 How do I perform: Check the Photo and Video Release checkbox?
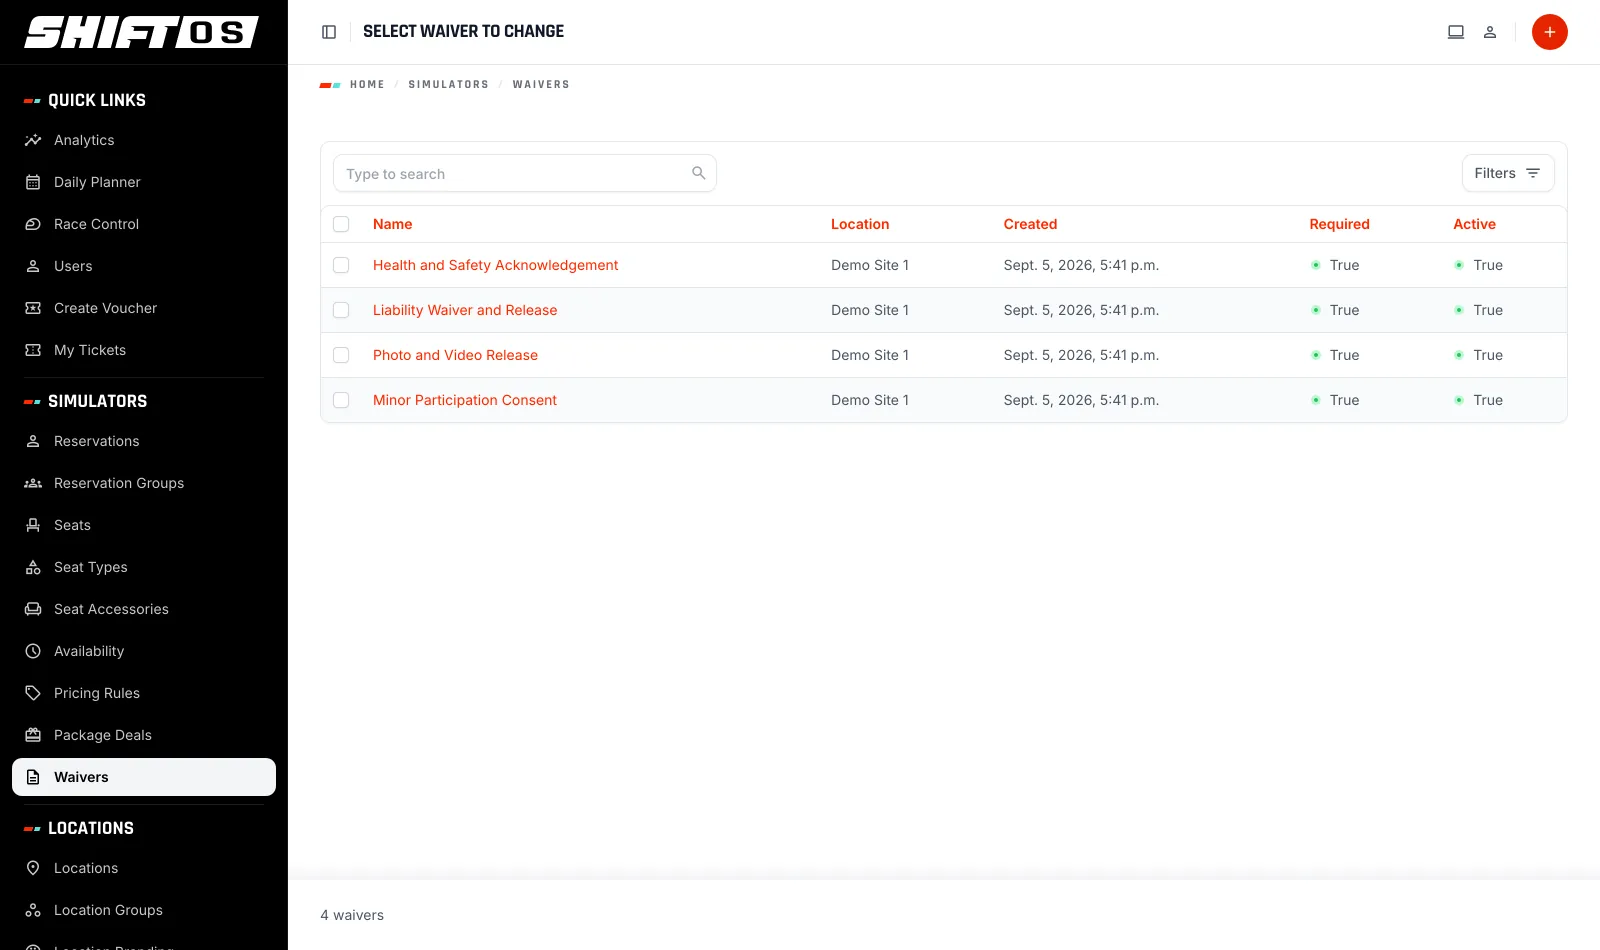pos(341,355)
